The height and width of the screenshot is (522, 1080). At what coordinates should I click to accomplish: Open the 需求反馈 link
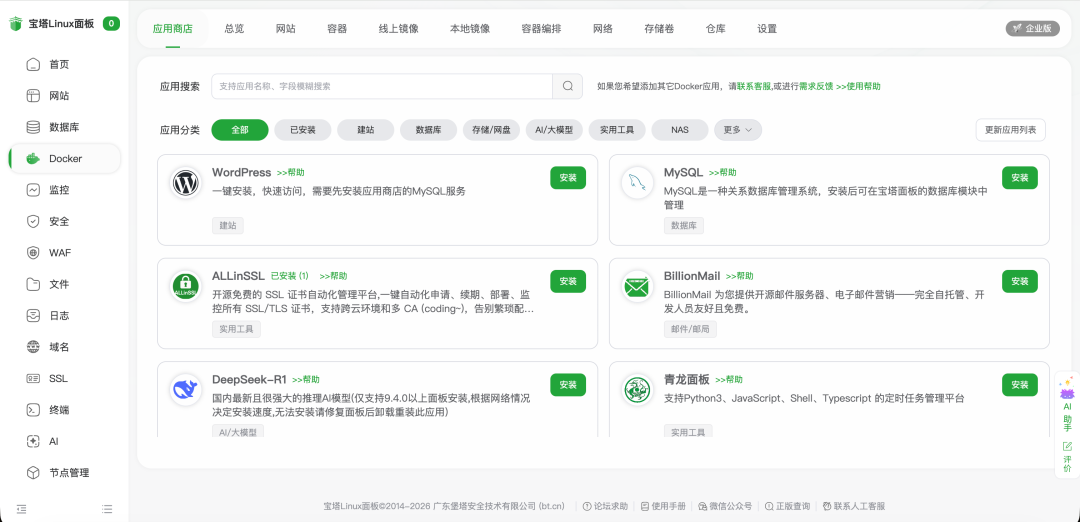click(x=816, y=87)
